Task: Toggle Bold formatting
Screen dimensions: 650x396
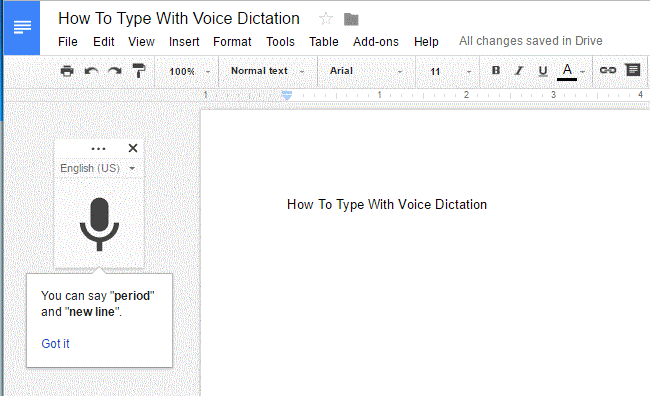Action: [496, 70]
